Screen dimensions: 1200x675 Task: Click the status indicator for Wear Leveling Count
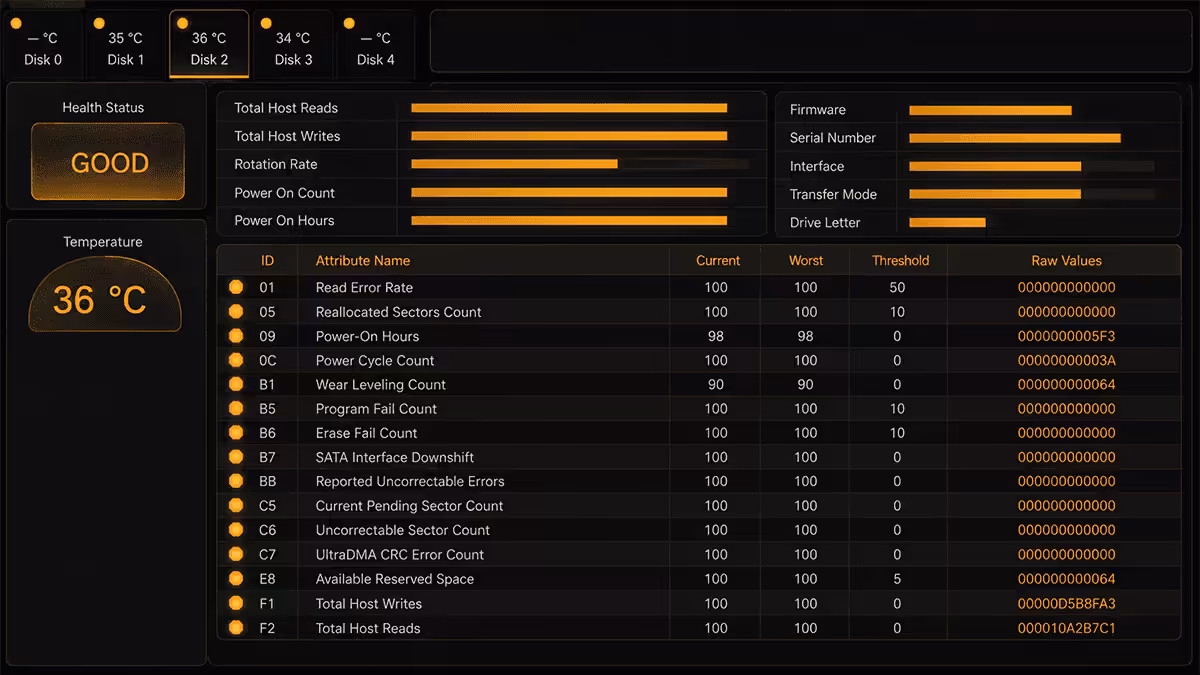[x=236, y=384]
